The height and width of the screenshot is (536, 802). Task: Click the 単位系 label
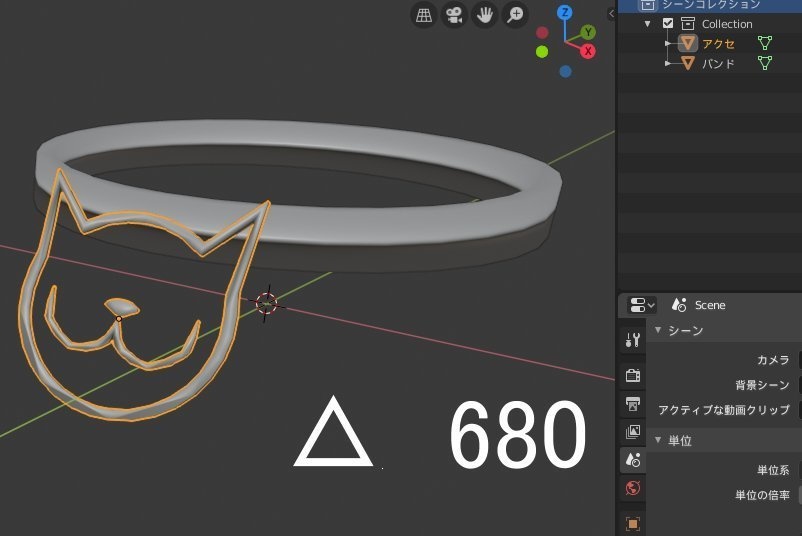(x=773, y=470)
